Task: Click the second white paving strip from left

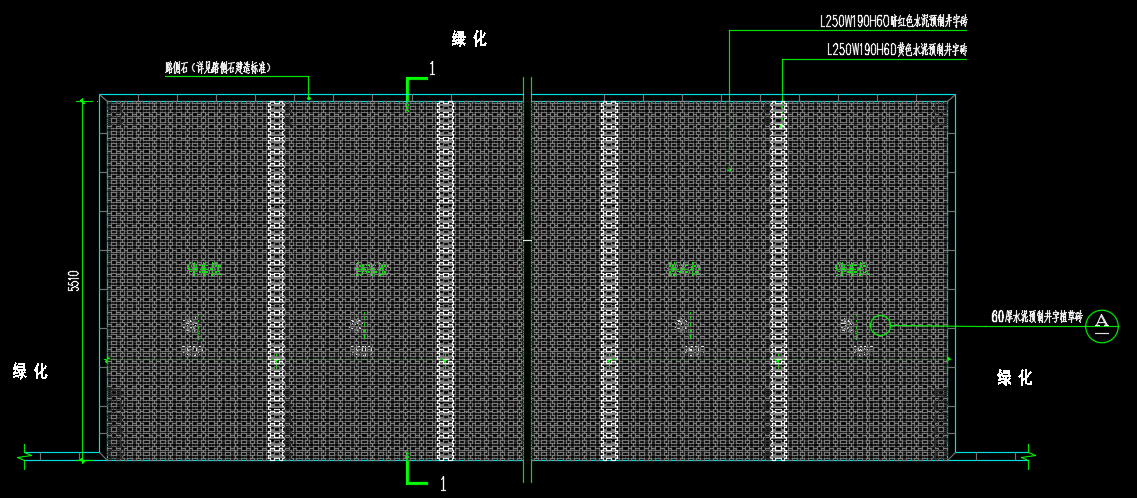Action: coord(445,281)
